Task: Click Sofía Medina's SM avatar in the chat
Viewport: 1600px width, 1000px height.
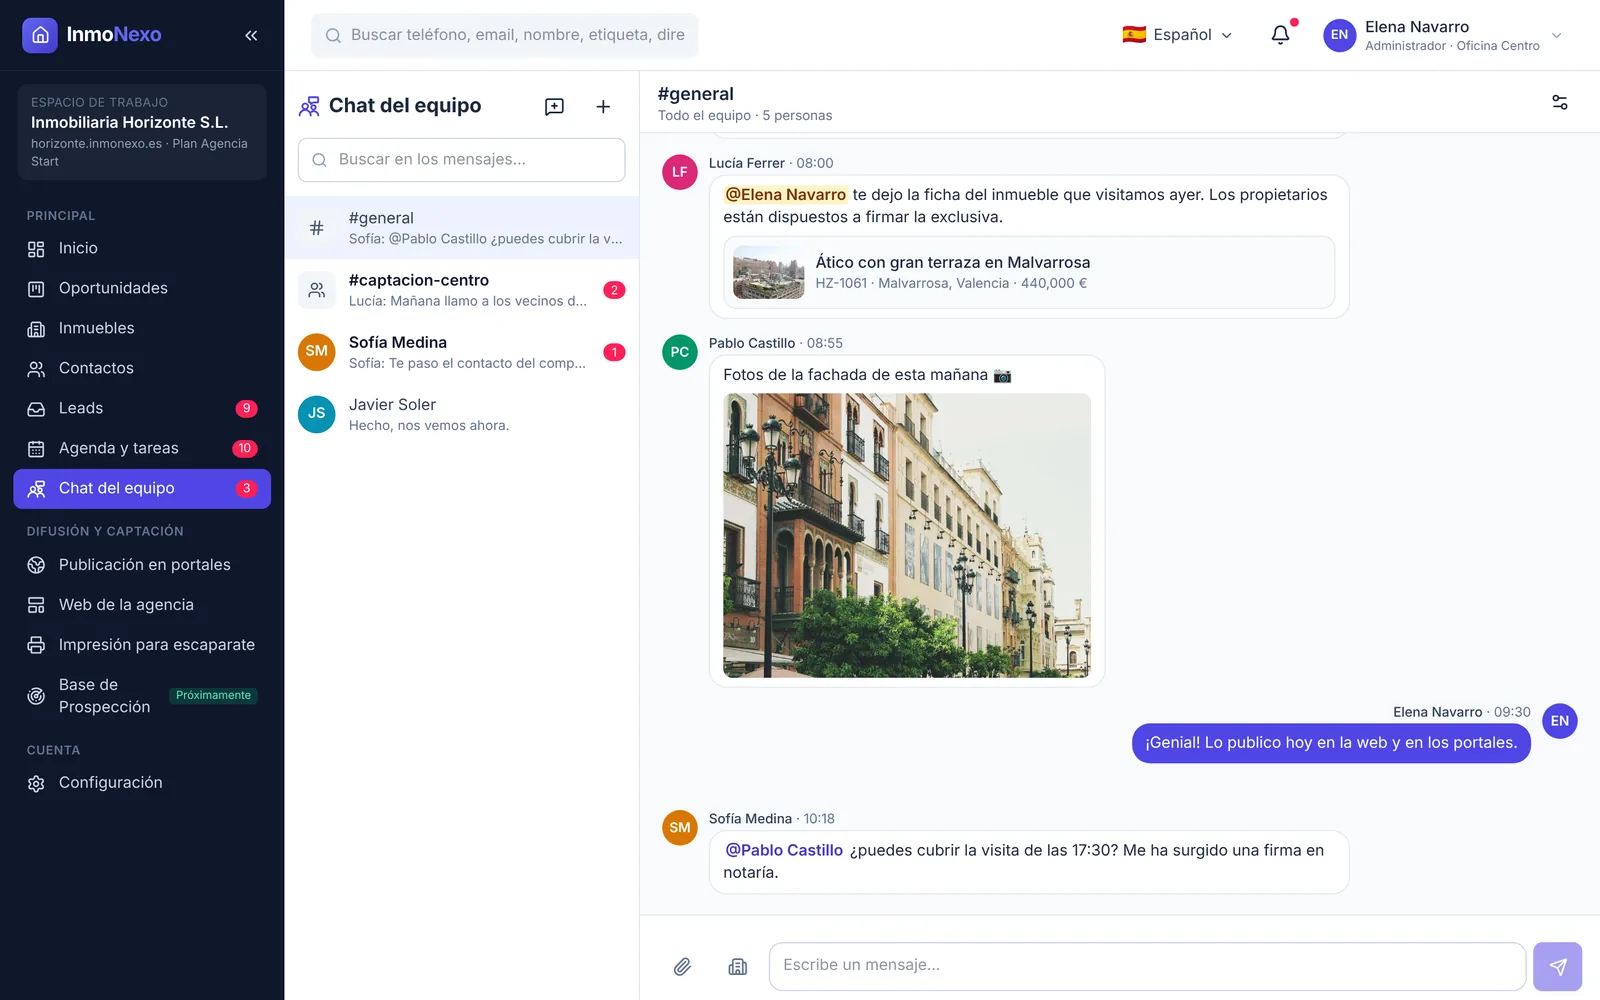Action: click(x=680, y=827)
